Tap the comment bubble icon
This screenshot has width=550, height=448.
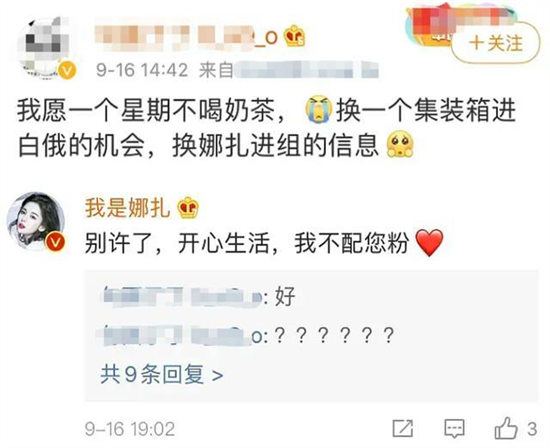[455, 428]
